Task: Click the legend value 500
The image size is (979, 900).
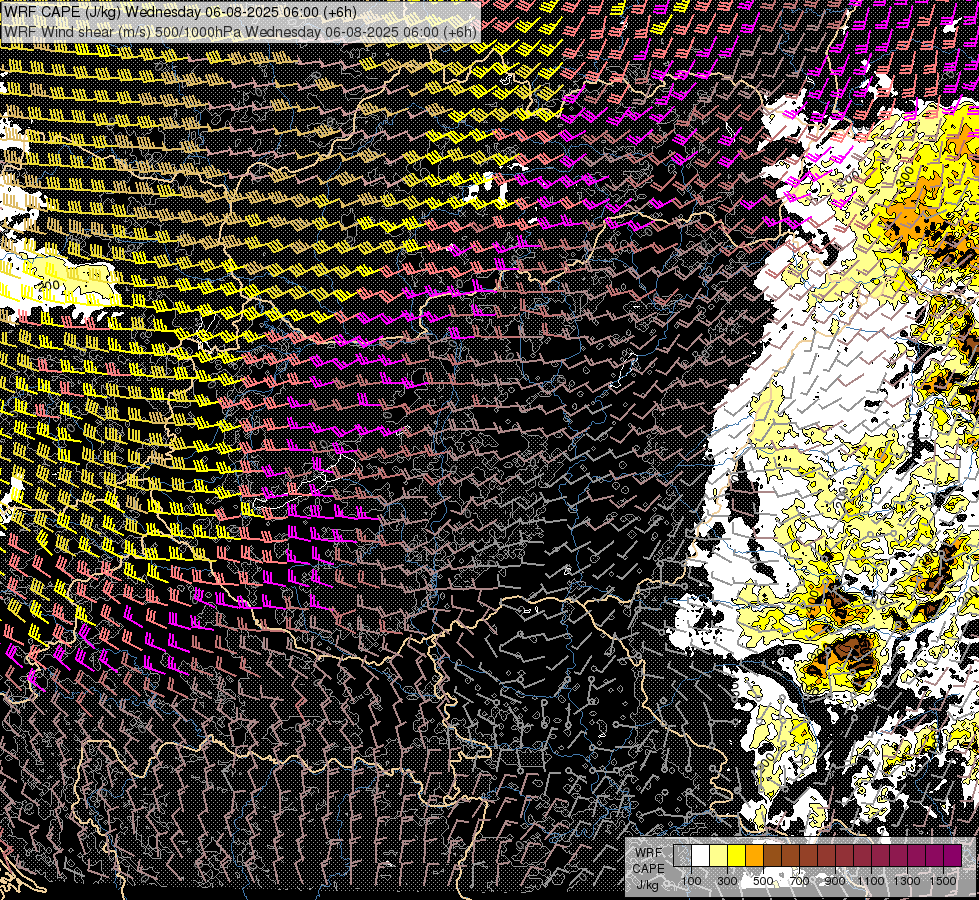Action: (763, 881)
